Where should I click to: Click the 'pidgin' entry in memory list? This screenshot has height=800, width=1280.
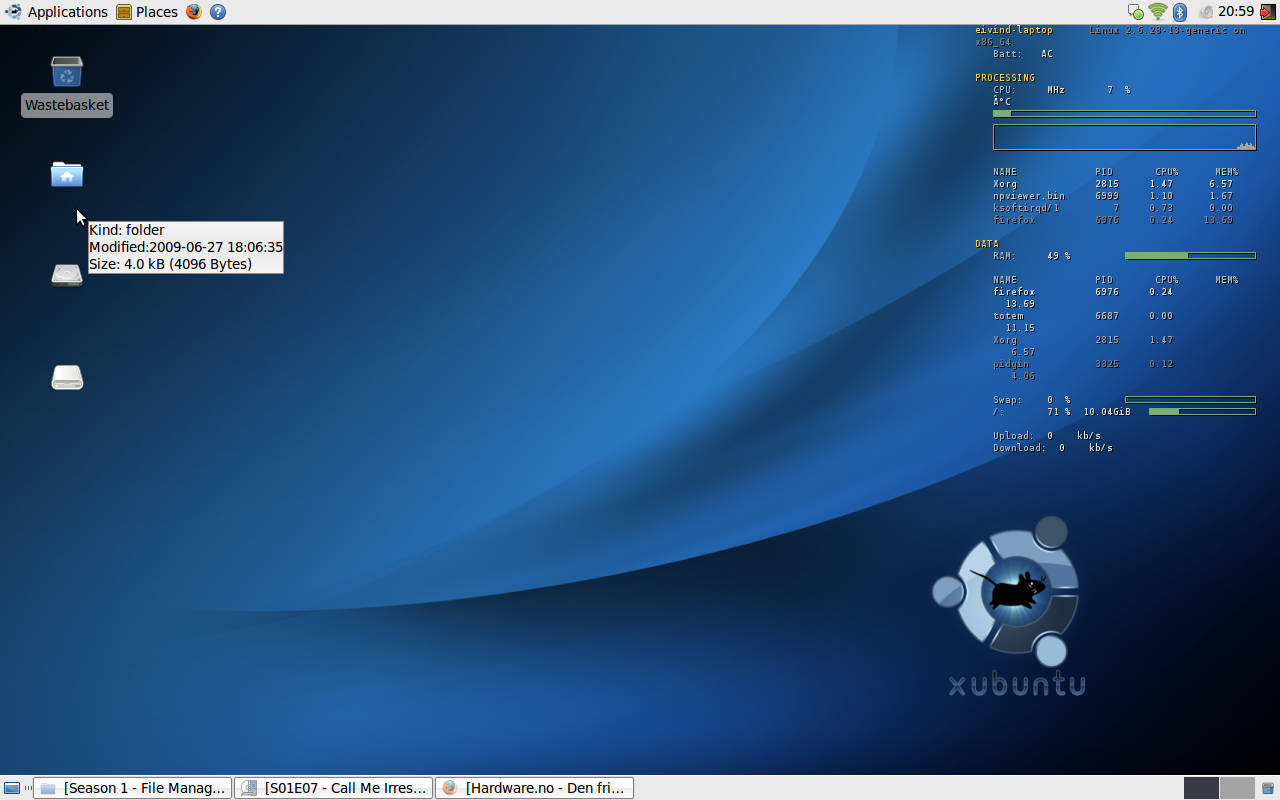[1011, 364]
